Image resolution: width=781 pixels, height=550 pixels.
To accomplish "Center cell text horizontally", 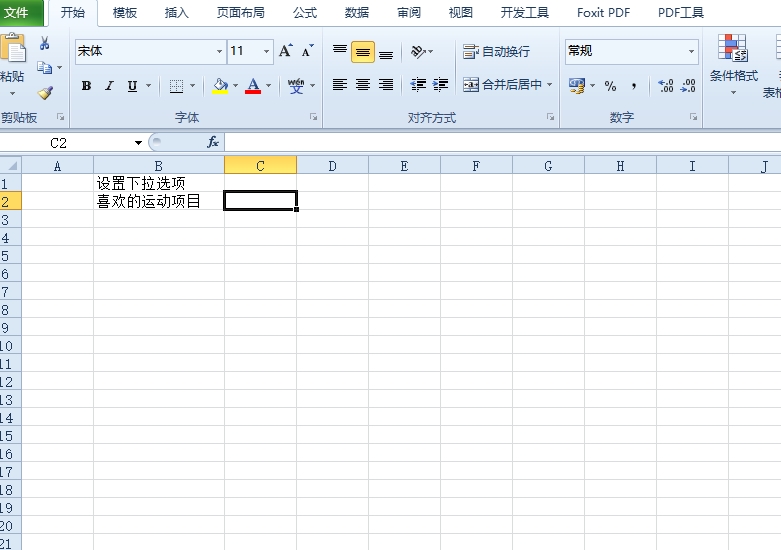I will (363, 85).
